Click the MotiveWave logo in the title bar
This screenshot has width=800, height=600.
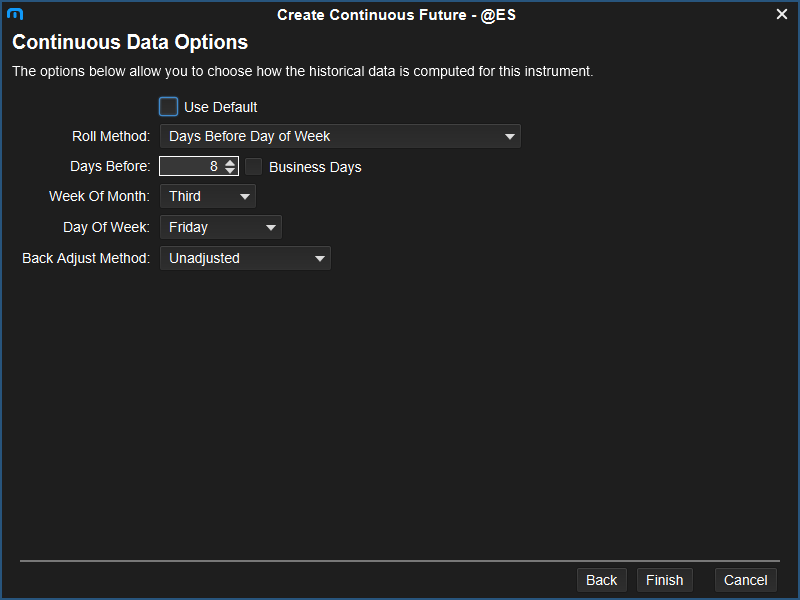pos(14,14)
